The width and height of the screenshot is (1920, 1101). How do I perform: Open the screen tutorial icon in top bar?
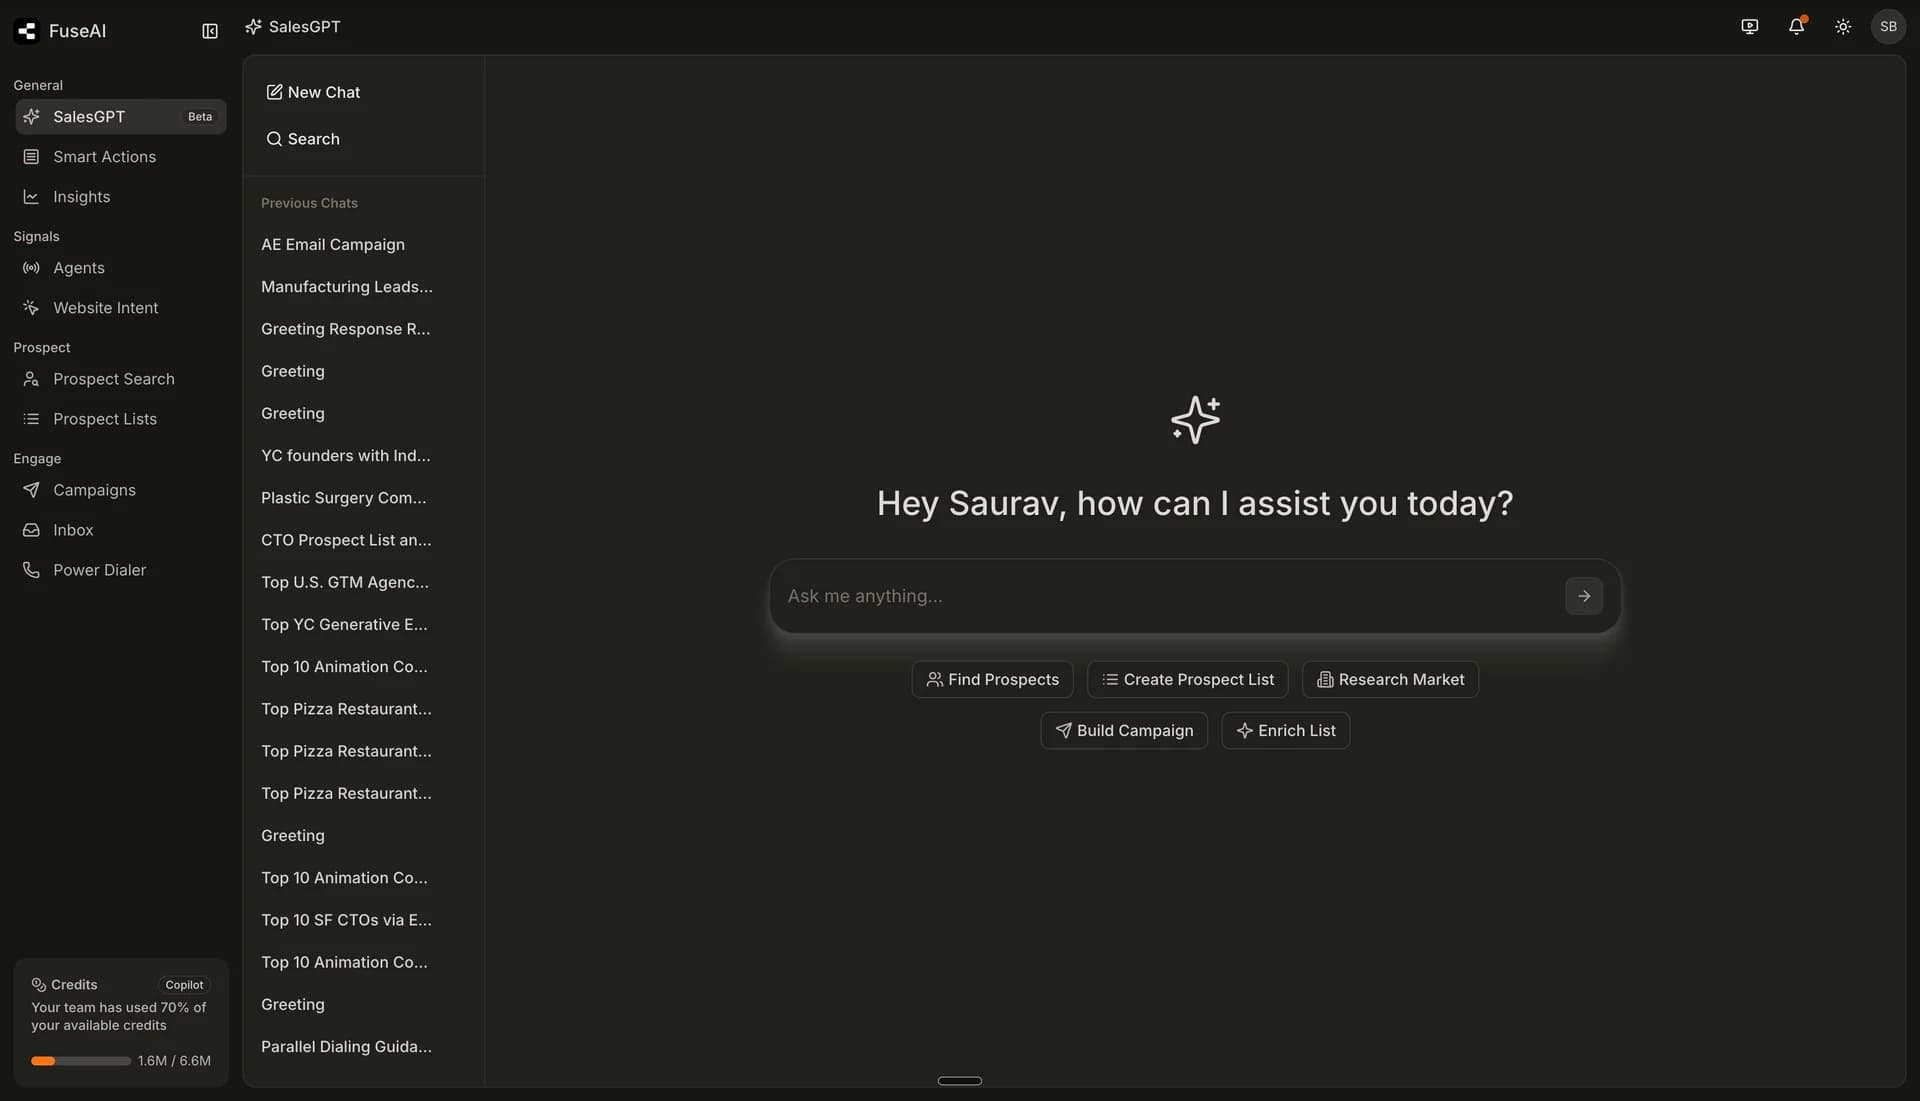(x=1749, y=27)
